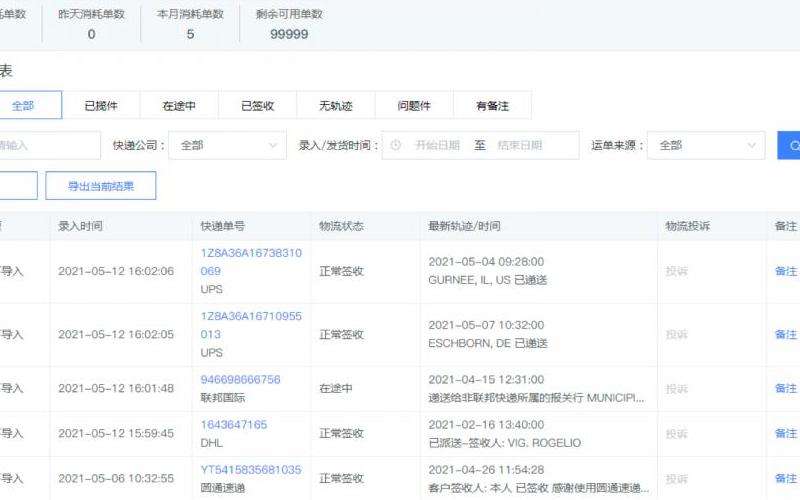This screenshot has width=800, height=500.
Task: Select the 全部 status tab
Action: pyautogui.click(x=23, y=105)
